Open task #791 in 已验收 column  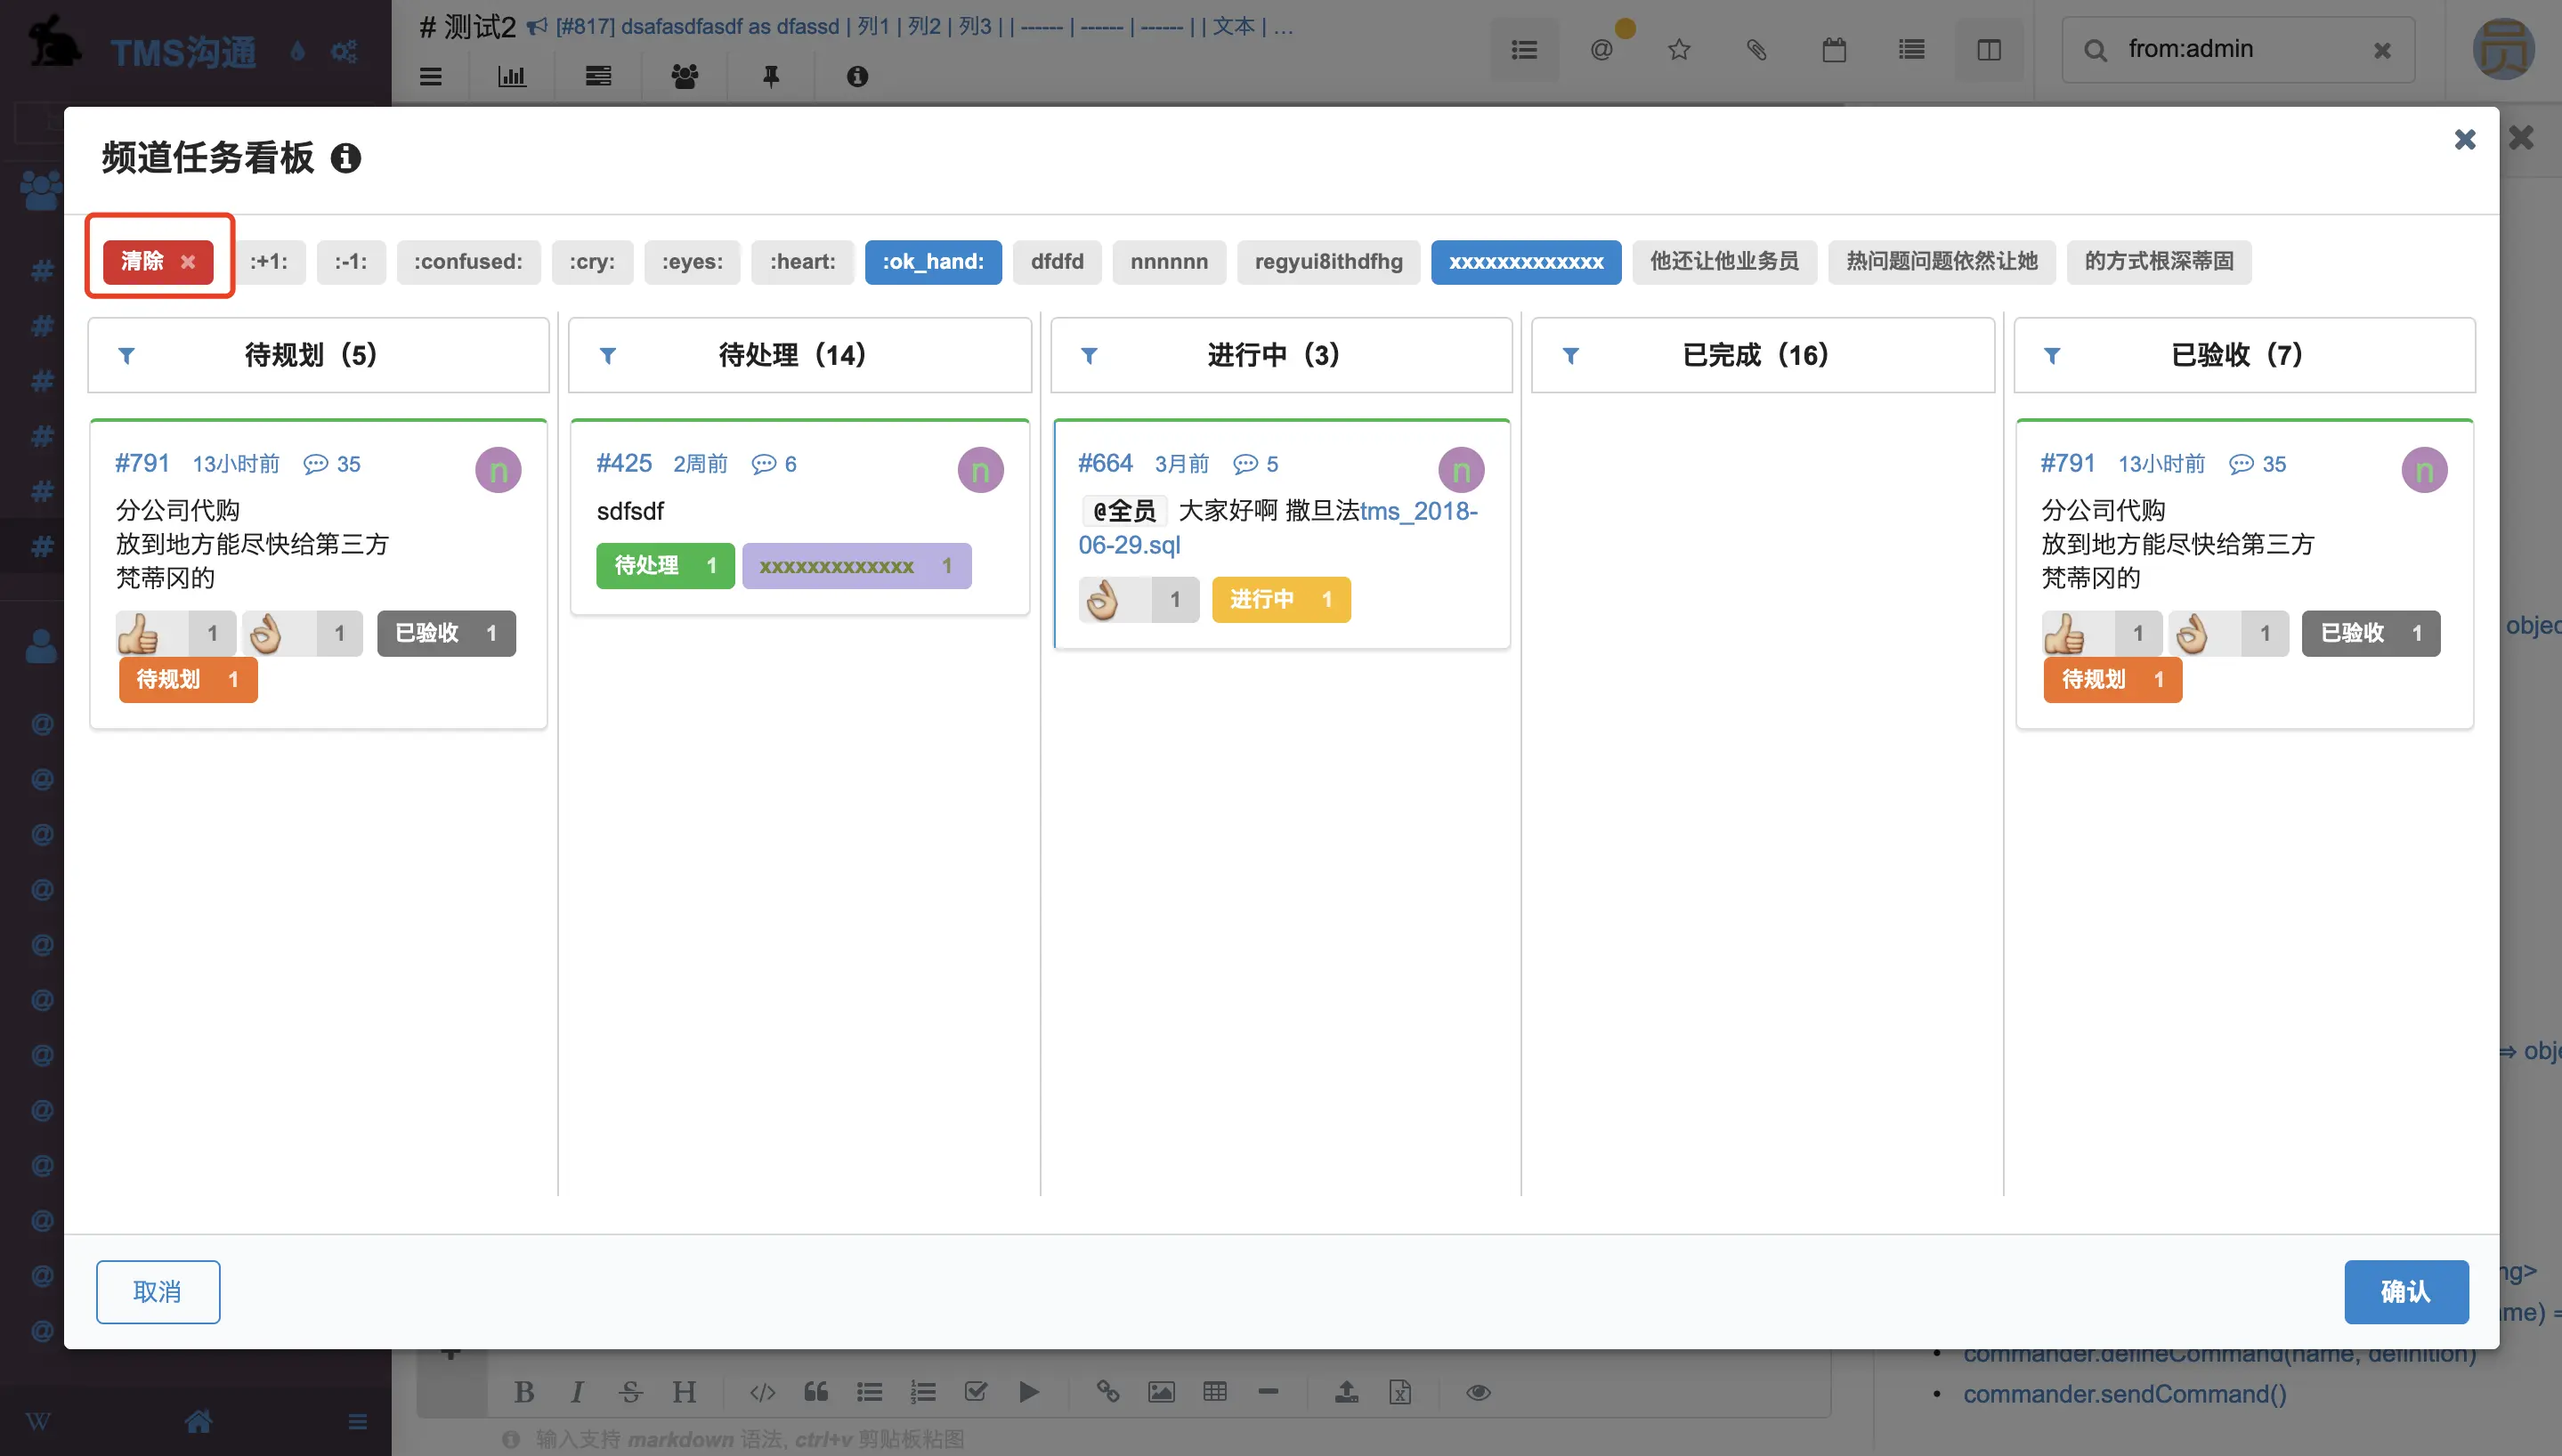2068,463
